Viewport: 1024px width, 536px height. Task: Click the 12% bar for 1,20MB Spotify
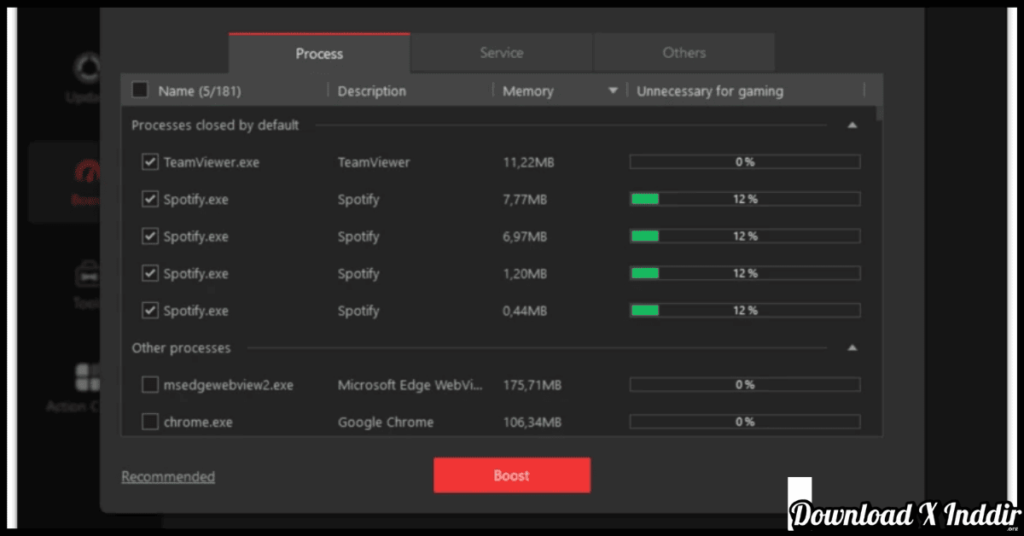(x=744, y=274)
